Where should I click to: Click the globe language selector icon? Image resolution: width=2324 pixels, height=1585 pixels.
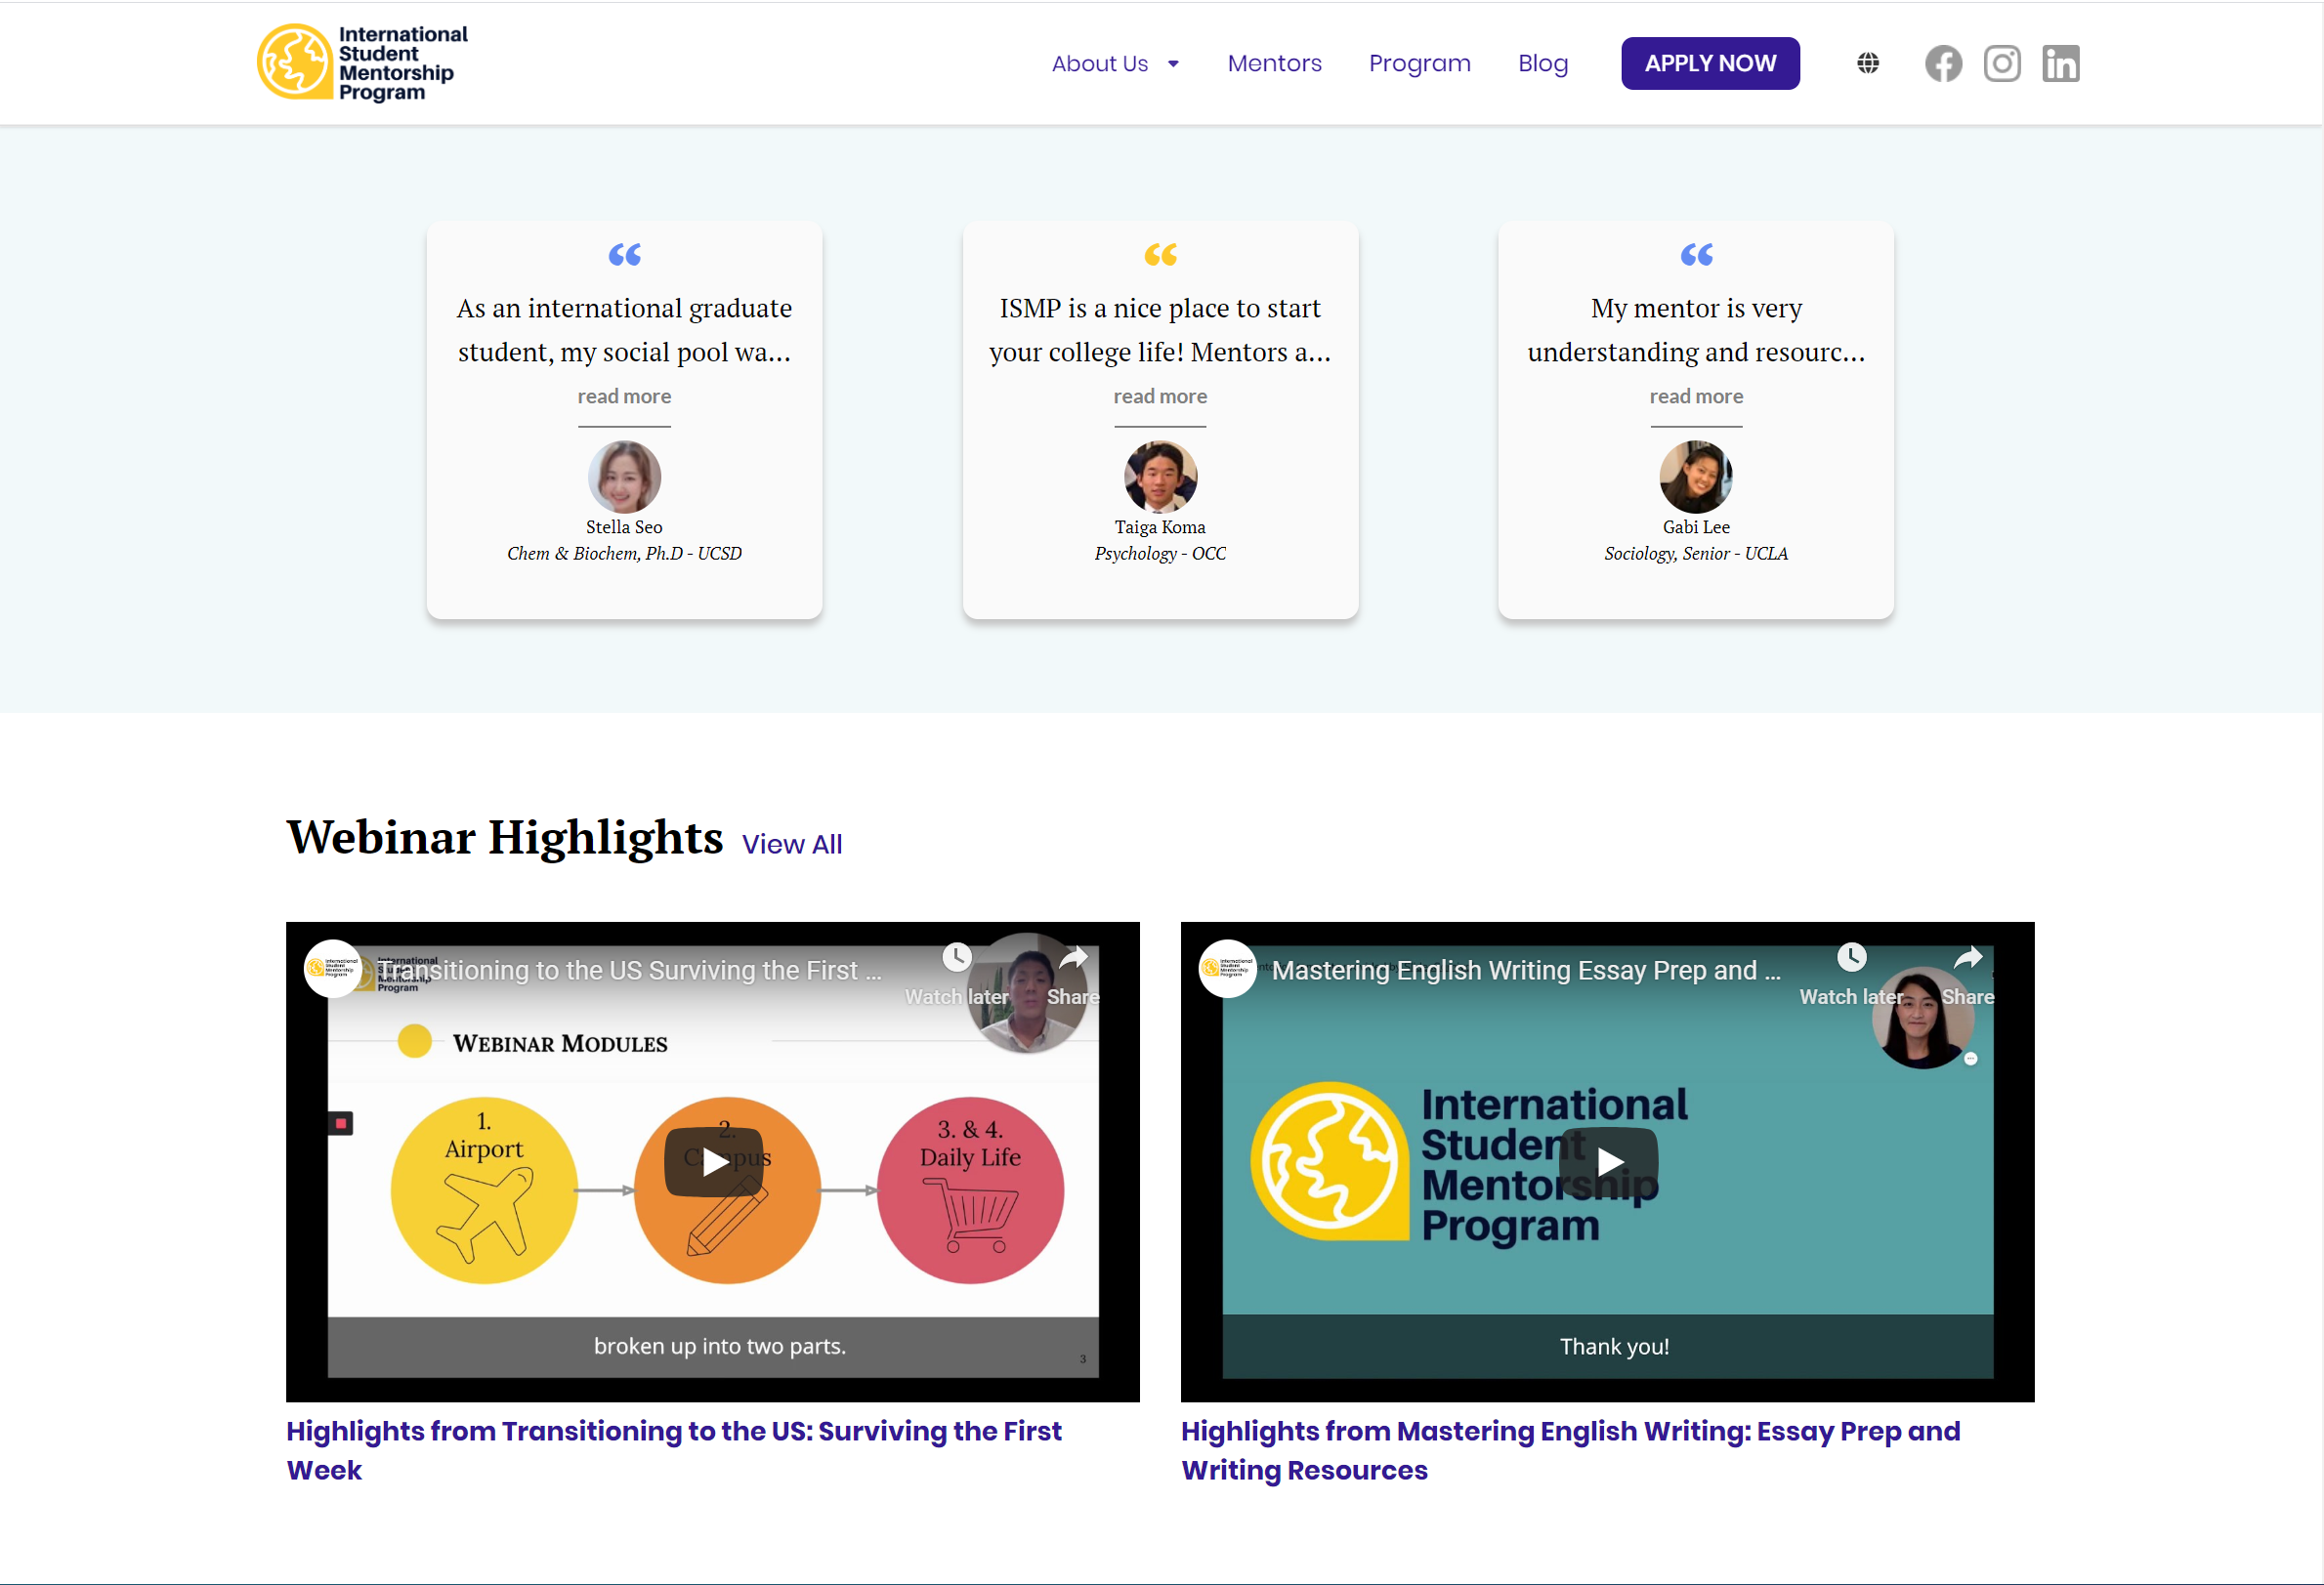(x=1867, y=64)
